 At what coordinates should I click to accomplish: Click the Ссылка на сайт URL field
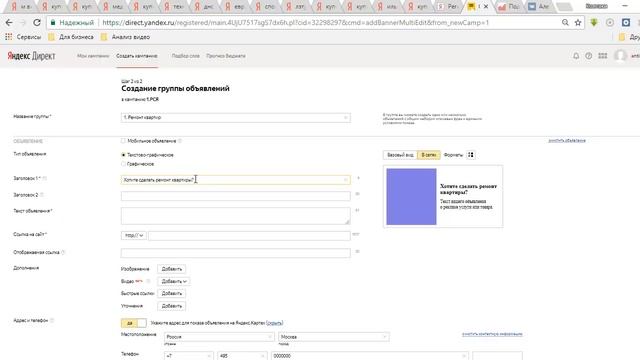(249, 236)
